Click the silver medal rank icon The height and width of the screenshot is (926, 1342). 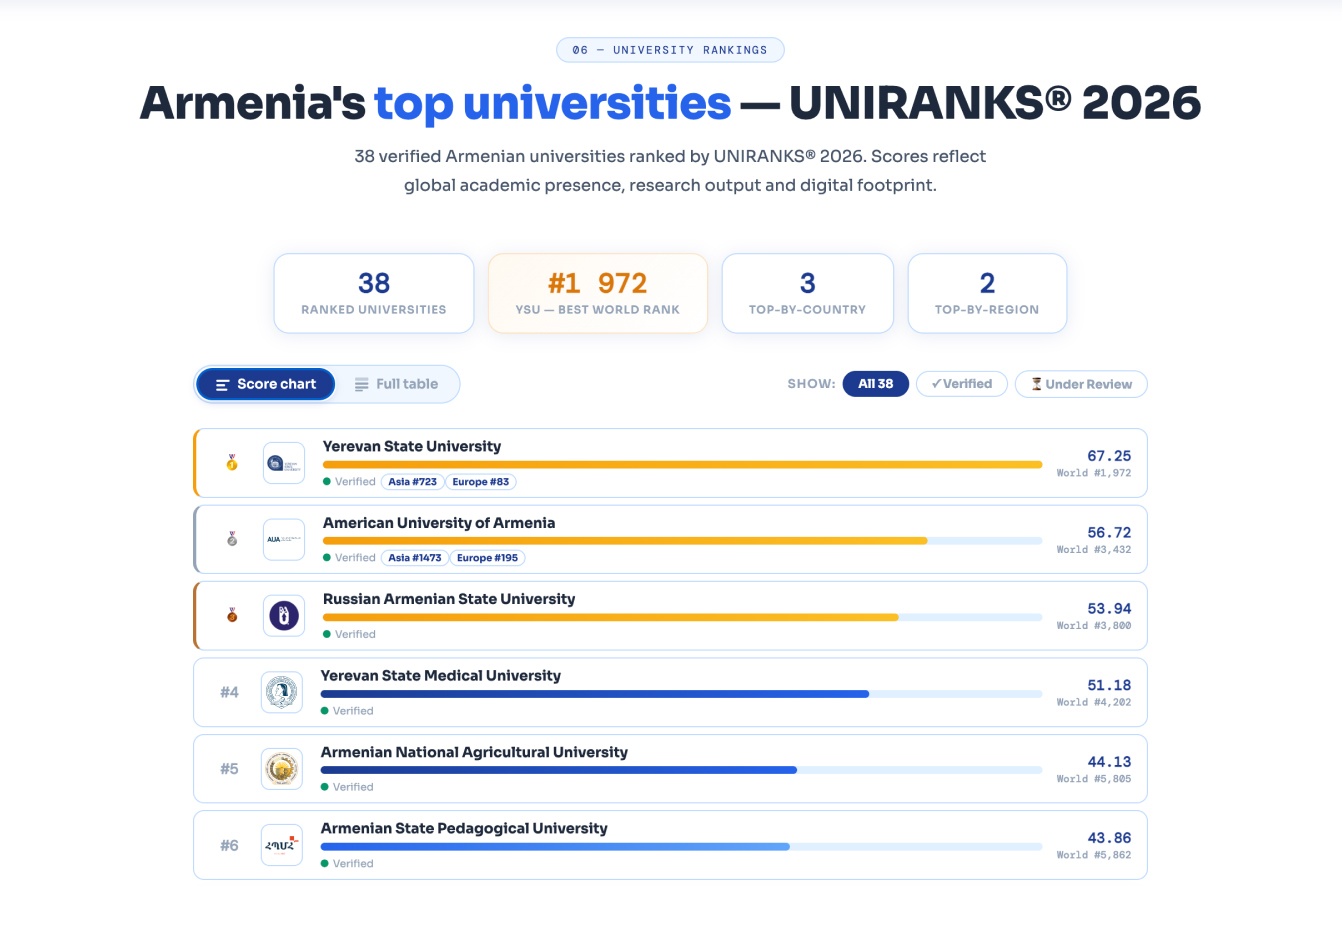click(232, 539)
